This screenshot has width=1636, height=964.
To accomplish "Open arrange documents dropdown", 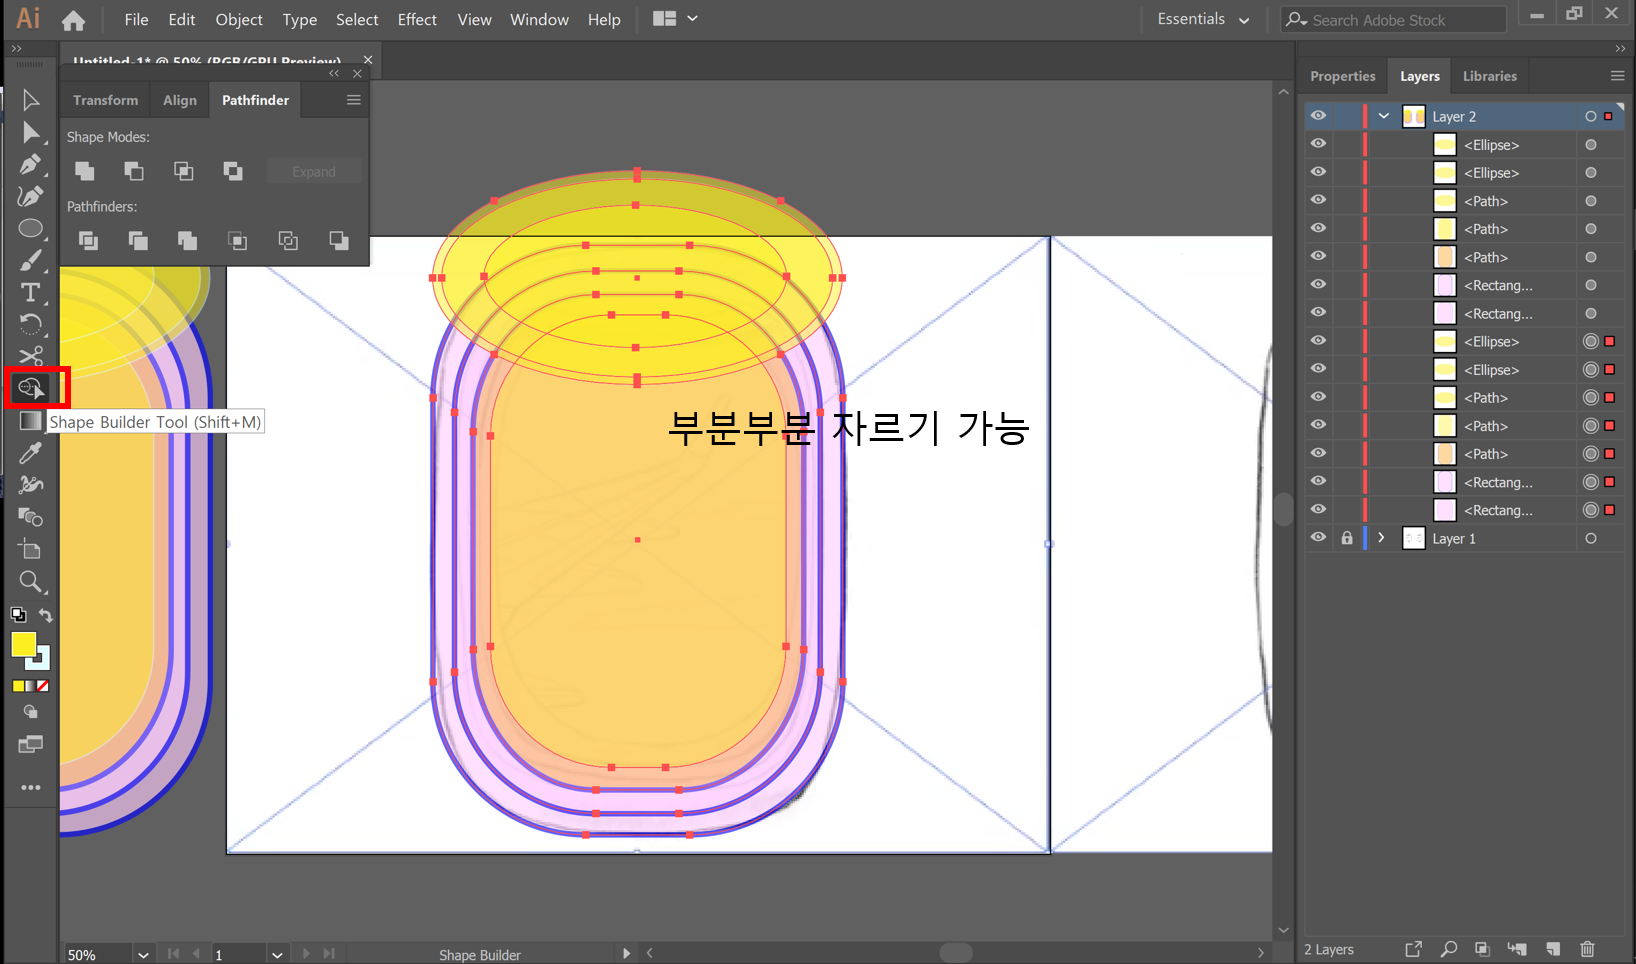I will [675, 19].
